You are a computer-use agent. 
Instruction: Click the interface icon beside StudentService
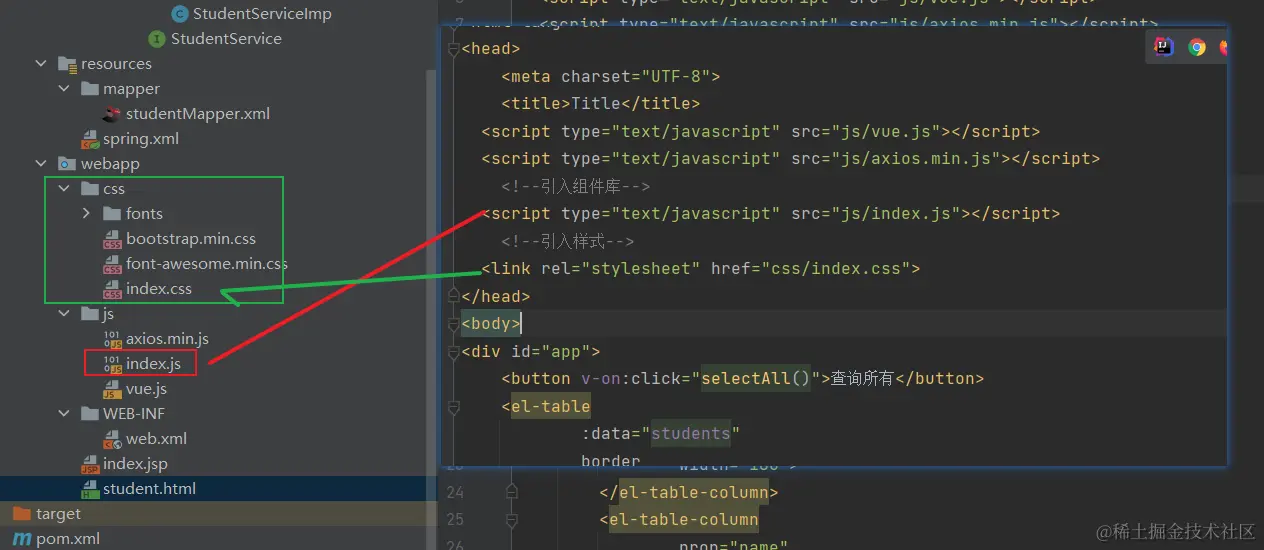[x=157, y=39]
